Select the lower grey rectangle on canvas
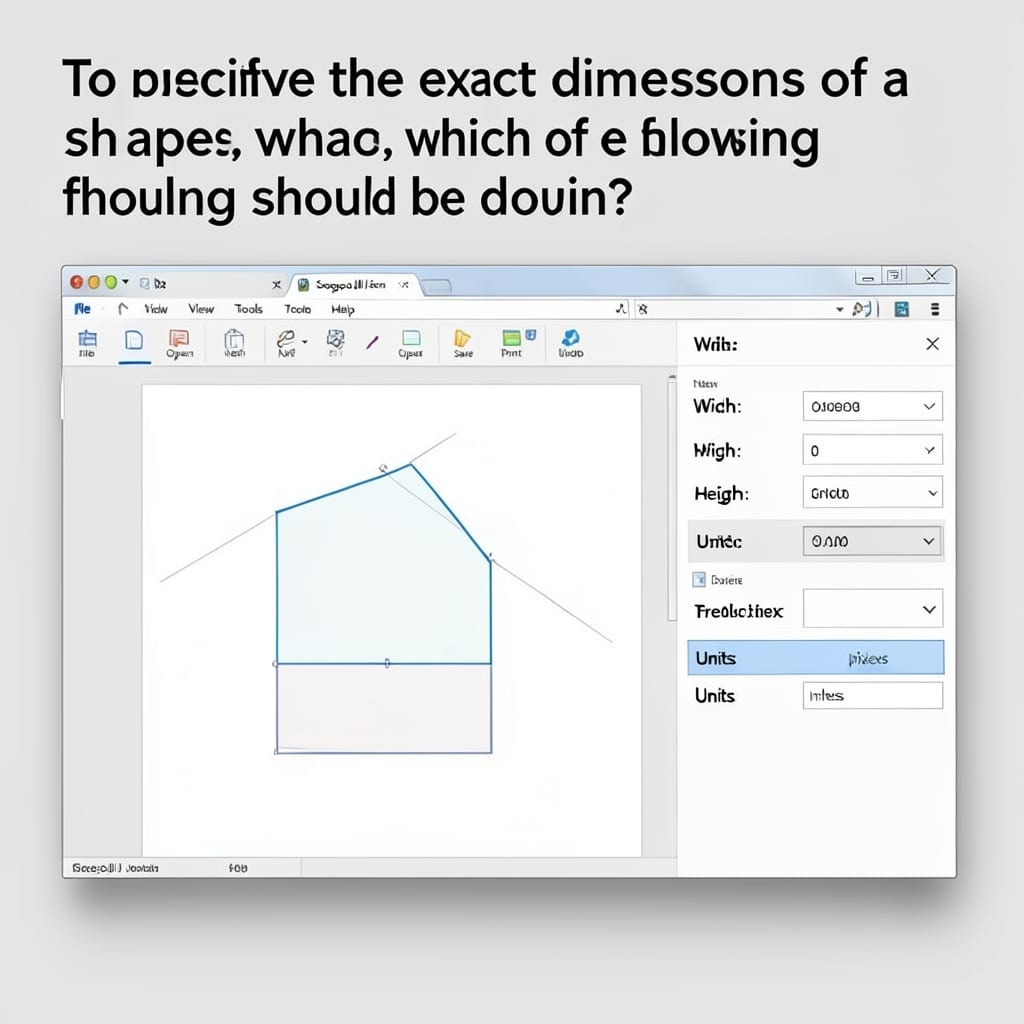The image size is (1024, 1024). pos(384,709)
